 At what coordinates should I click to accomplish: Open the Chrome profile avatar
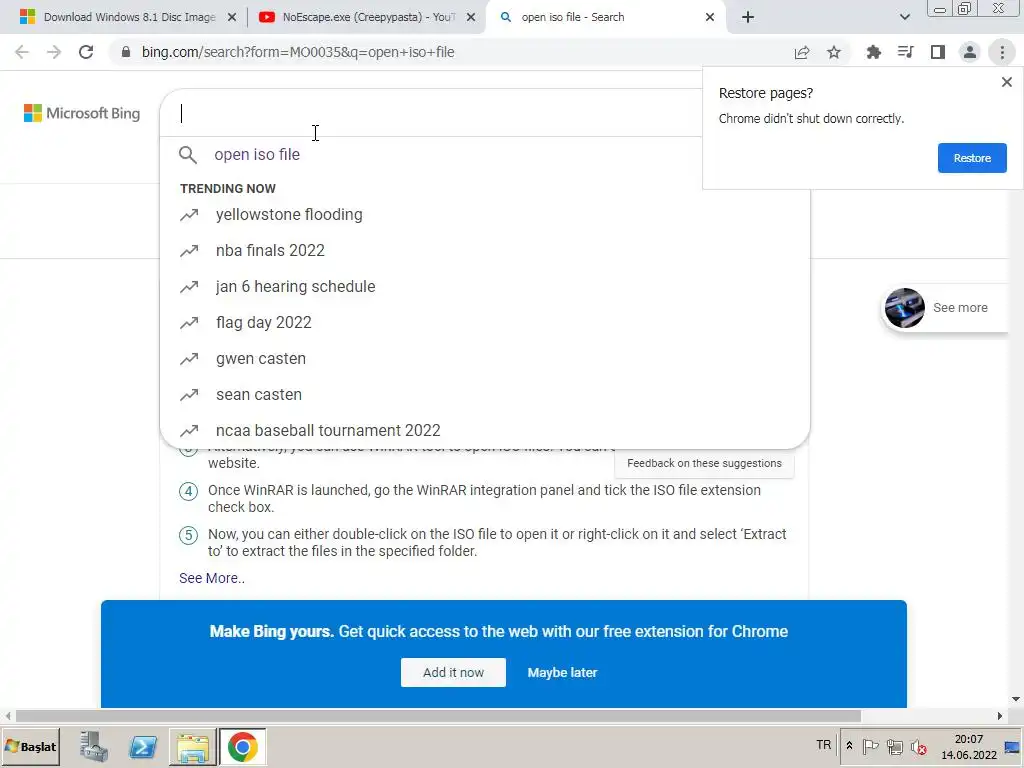970,52
